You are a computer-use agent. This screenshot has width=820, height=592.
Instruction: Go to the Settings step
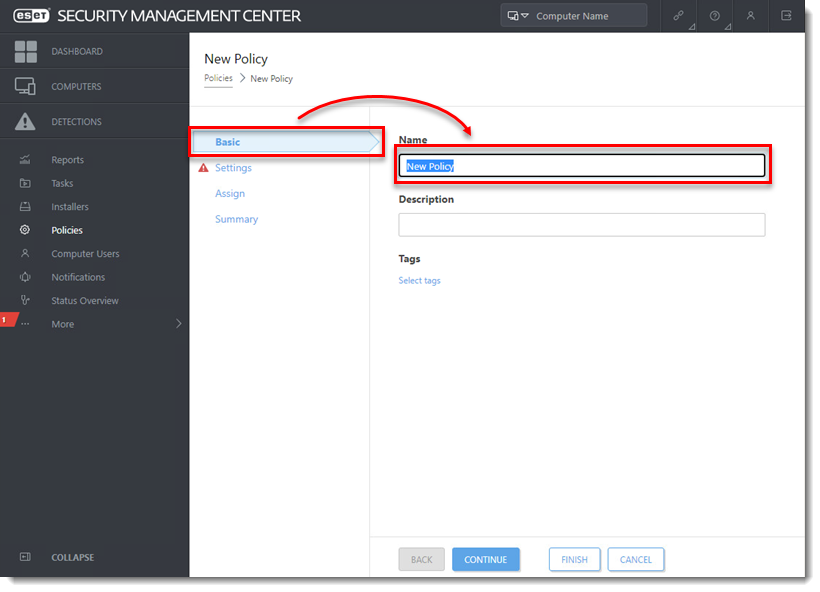pos(233,168)
